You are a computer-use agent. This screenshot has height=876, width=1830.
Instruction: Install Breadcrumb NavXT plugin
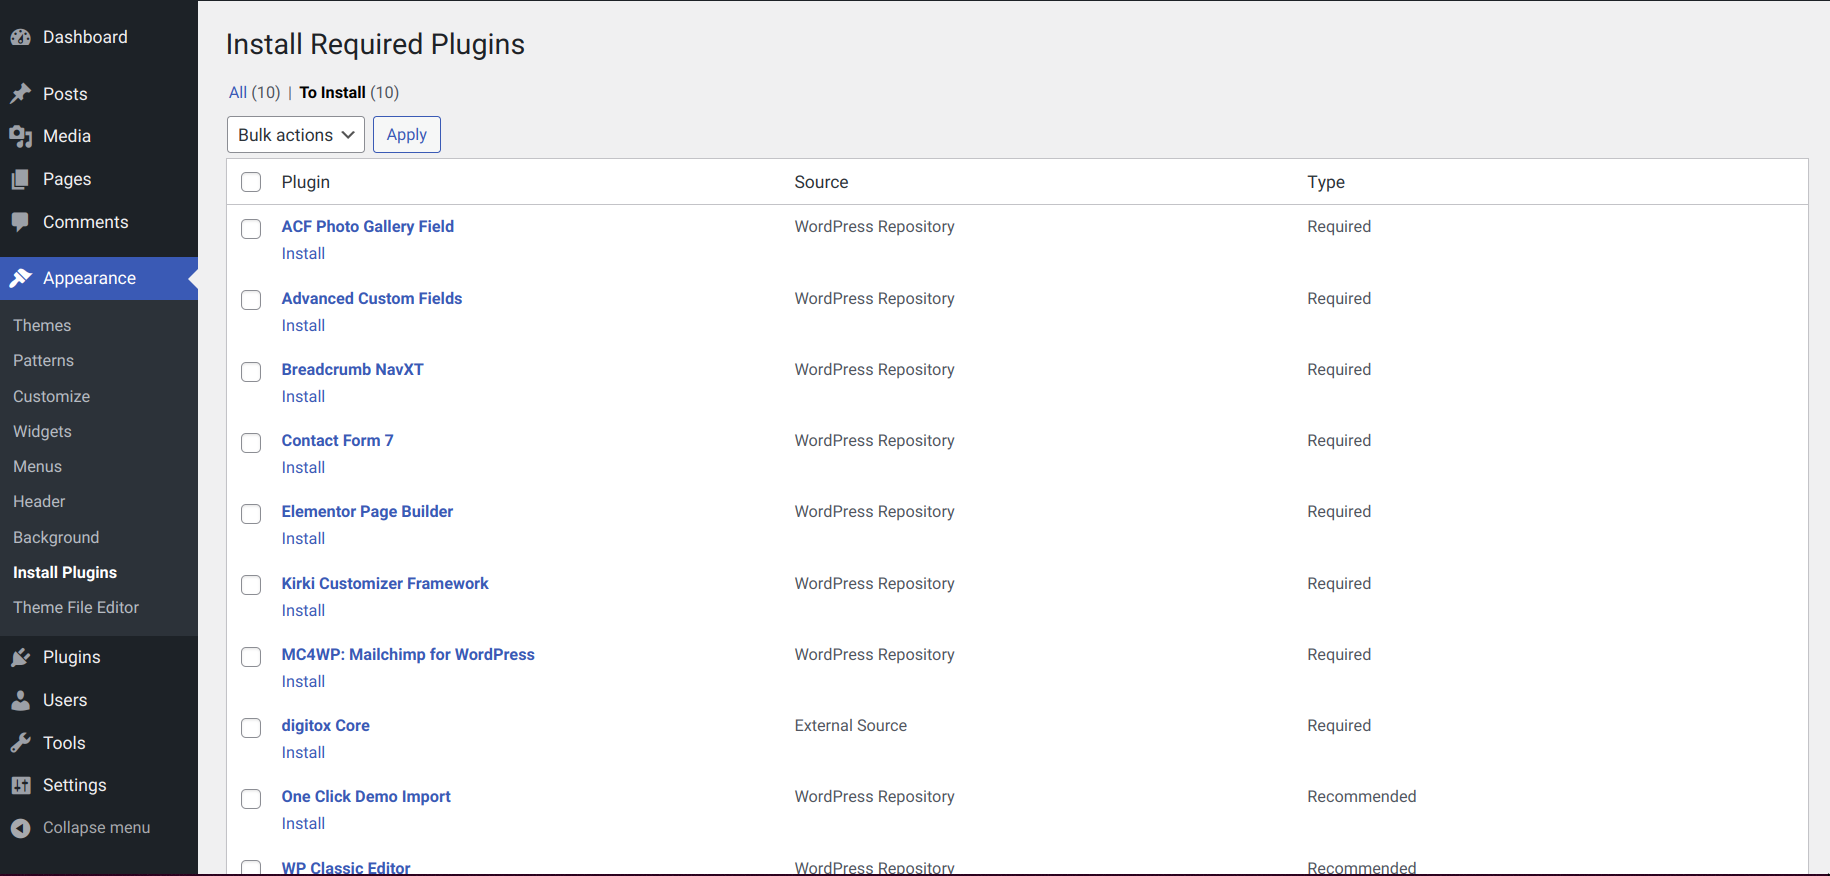click(x=303, y=397)
